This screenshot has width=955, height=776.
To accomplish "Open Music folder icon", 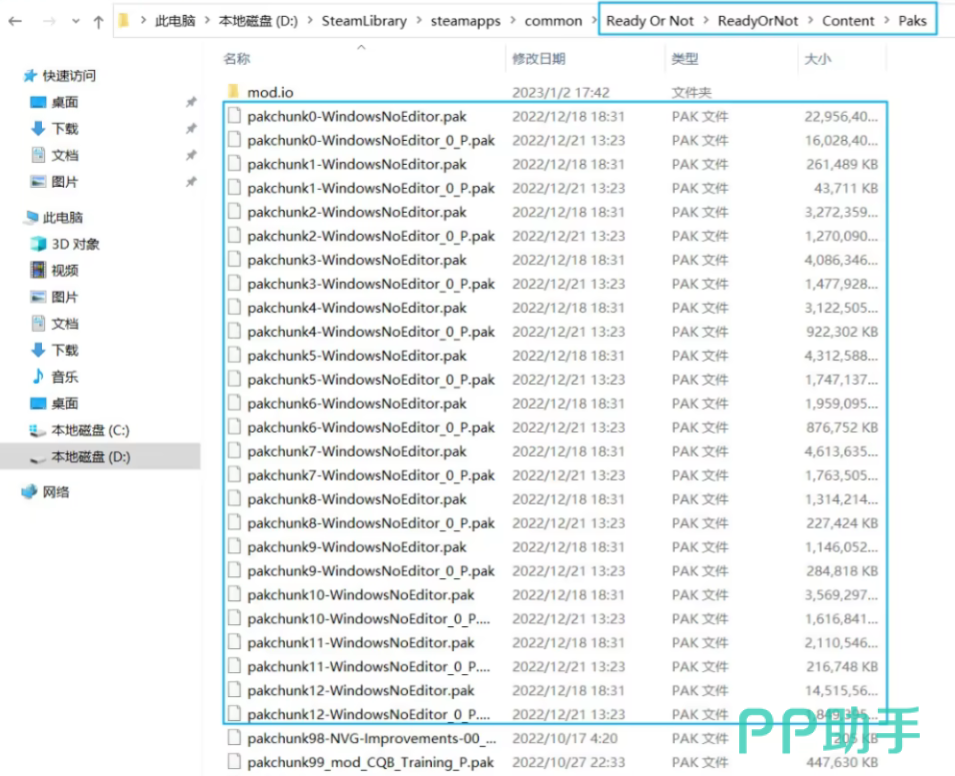I will (38, 376).
